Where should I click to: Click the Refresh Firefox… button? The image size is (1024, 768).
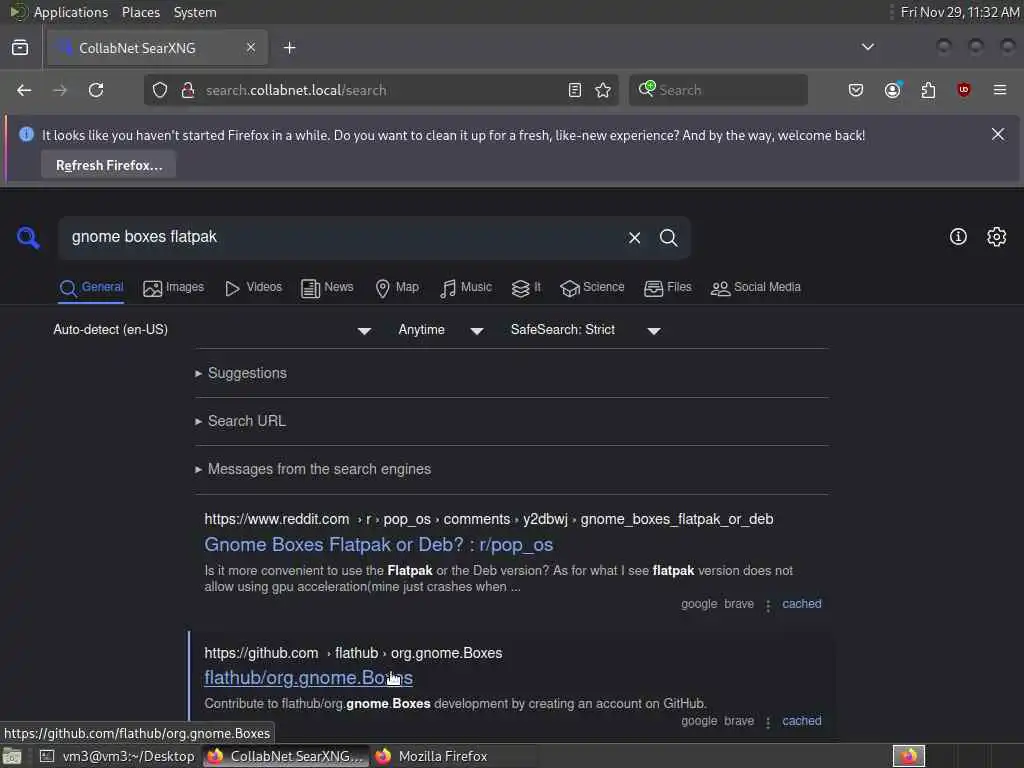click(108, 165)
